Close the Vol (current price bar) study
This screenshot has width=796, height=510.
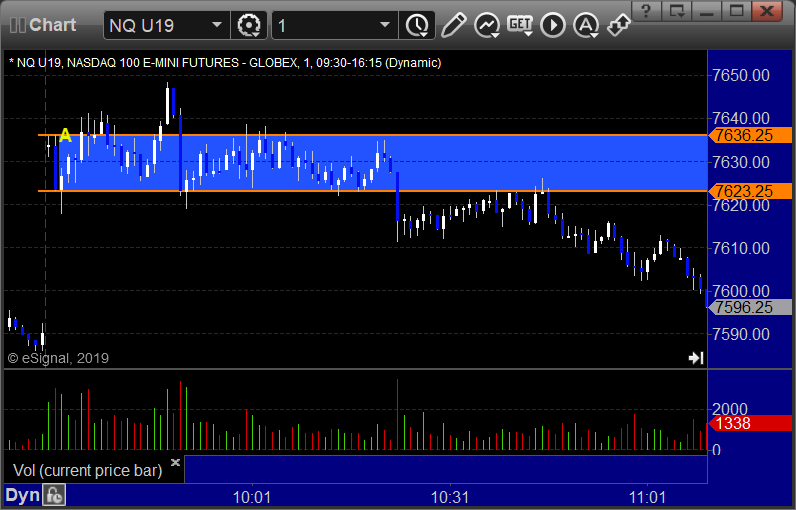[x=175, y=462]
